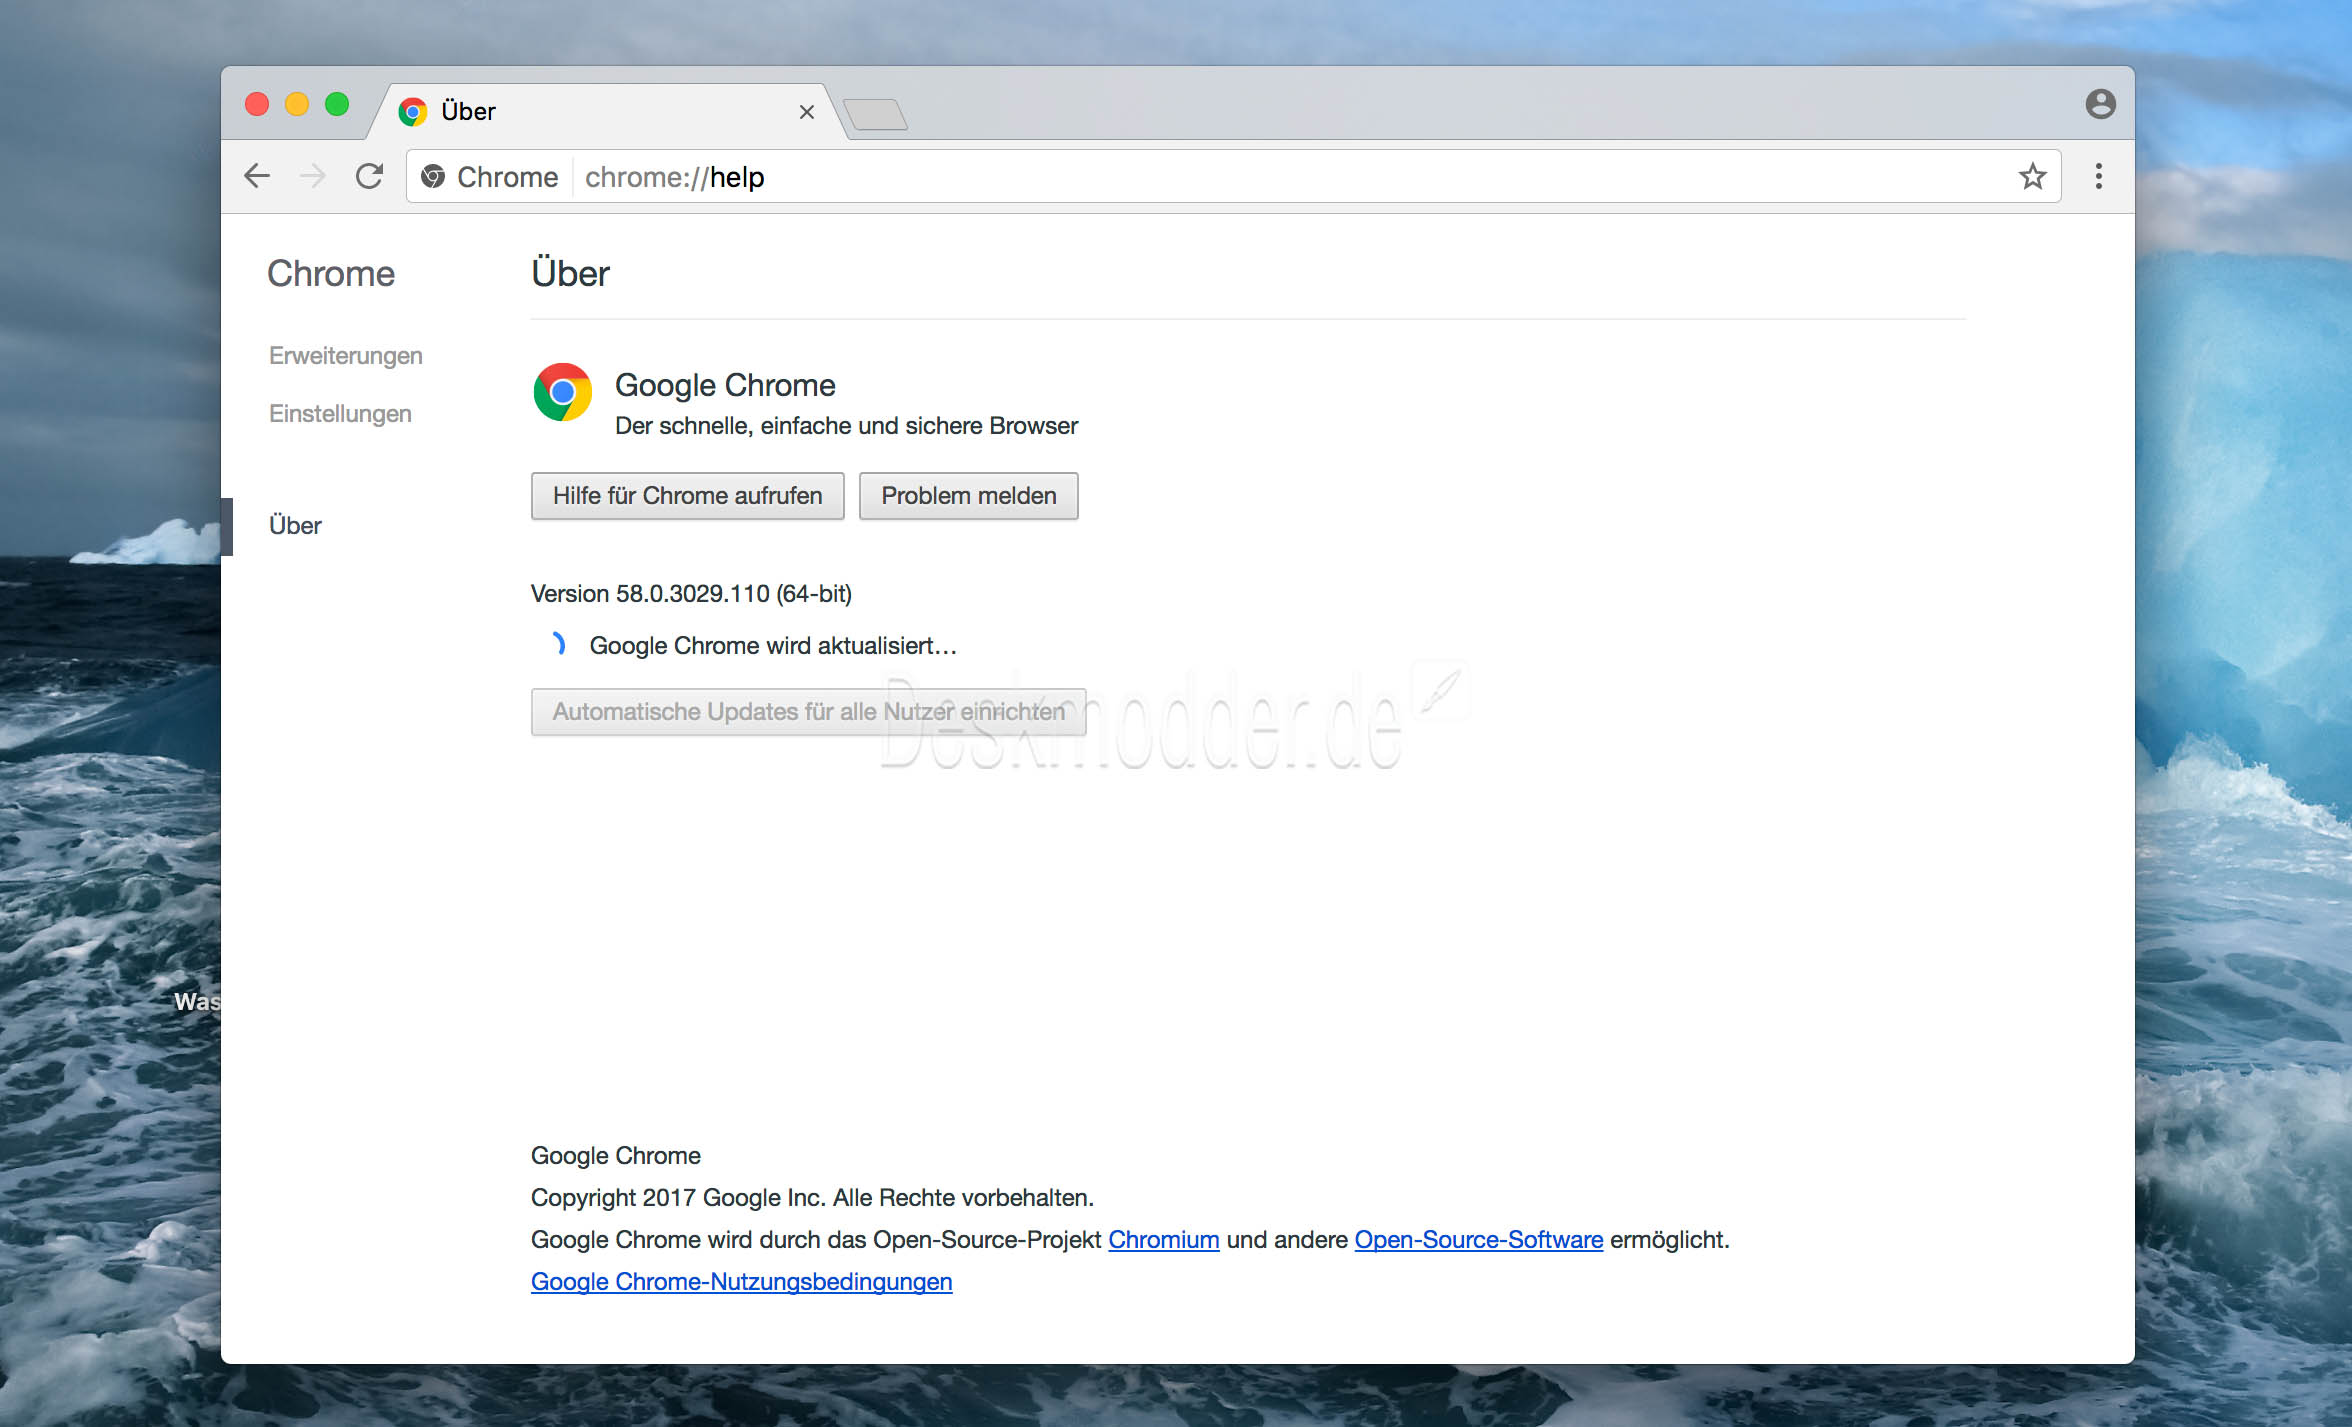This screenshot has height=1427, width=2352.
Task: Open the Chromium link
Action: click(1164, 1240)
